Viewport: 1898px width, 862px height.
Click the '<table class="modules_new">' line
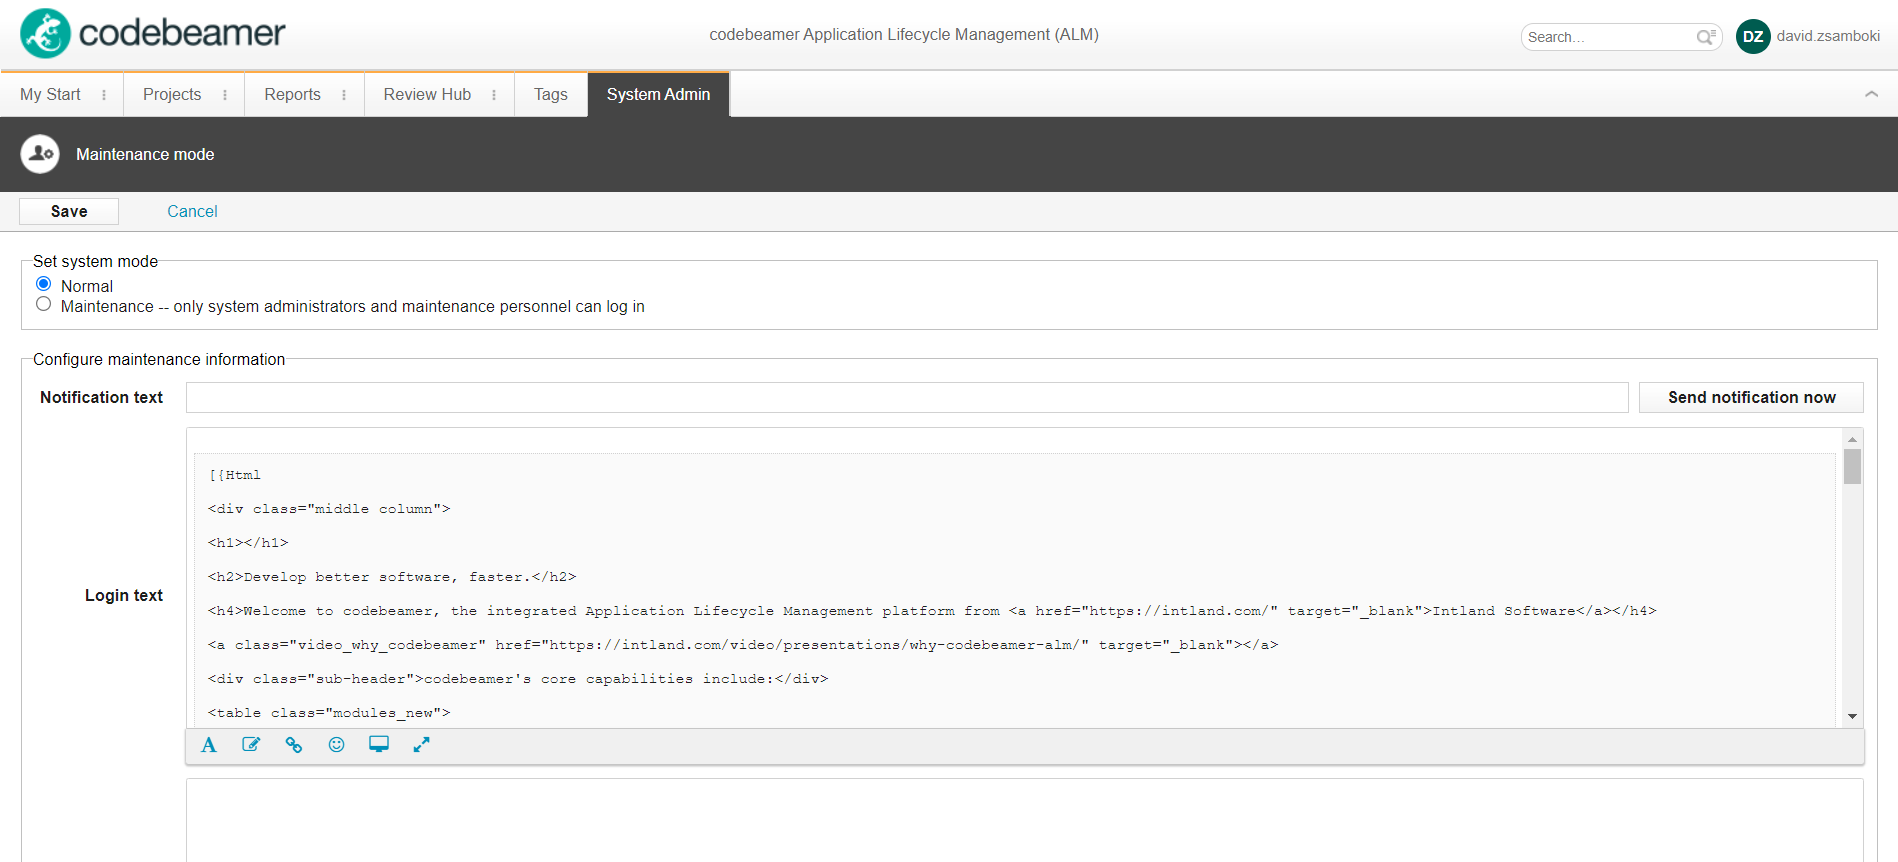pyautogui.click(x=329, y=713)
